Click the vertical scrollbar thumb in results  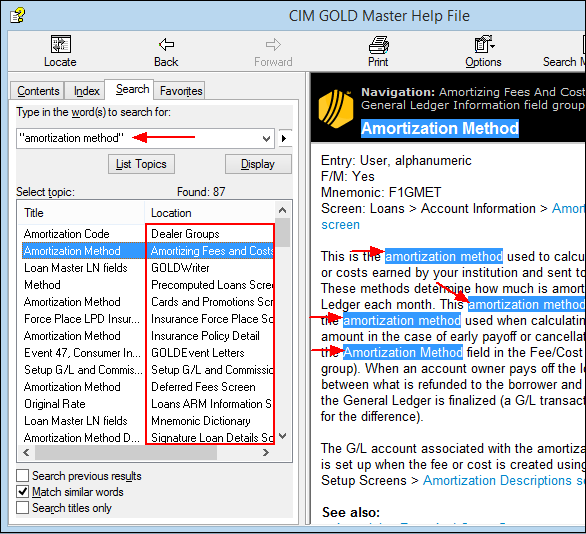click(283, 232)
